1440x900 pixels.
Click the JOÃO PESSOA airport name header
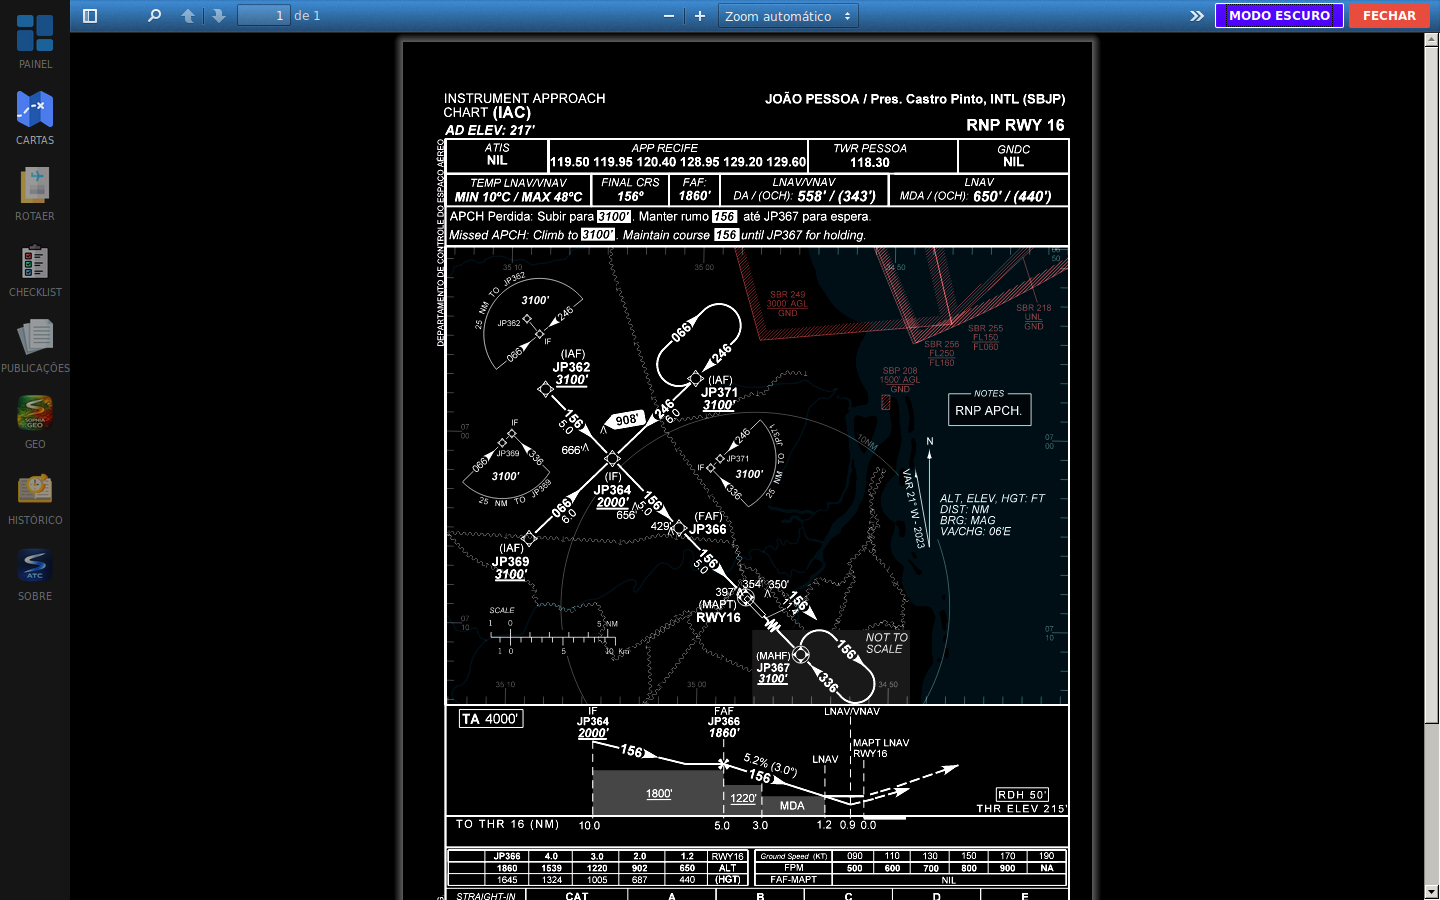click(915, 99)
